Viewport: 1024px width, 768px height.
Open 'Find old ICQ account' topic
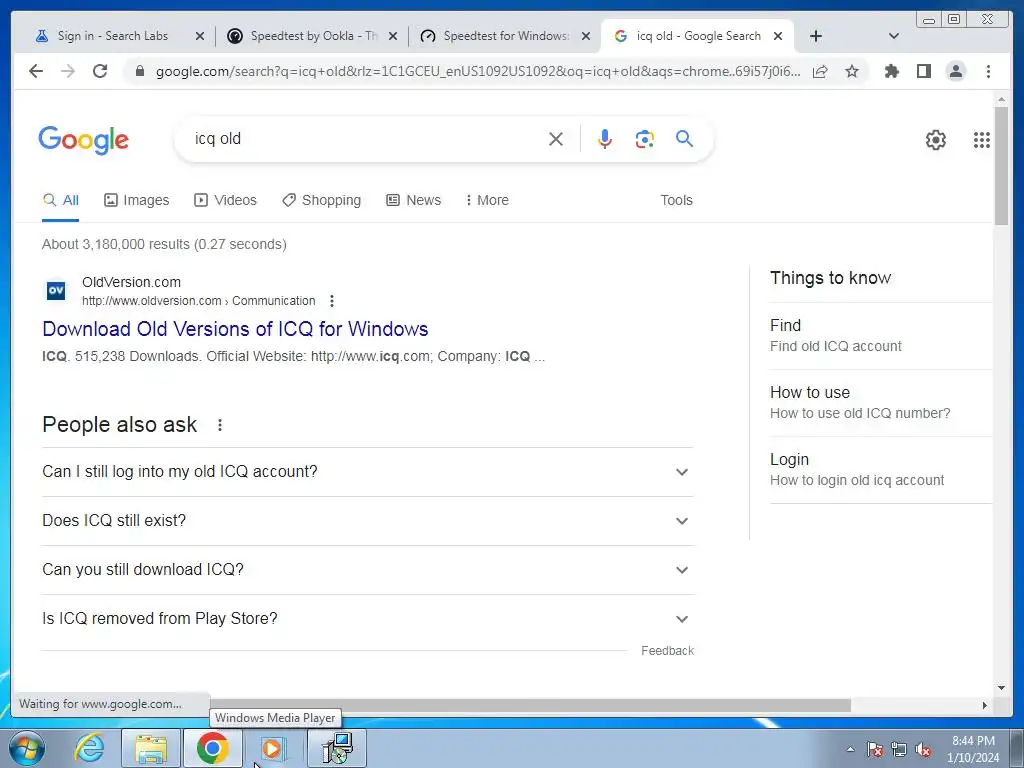click(x=880, y=336)
